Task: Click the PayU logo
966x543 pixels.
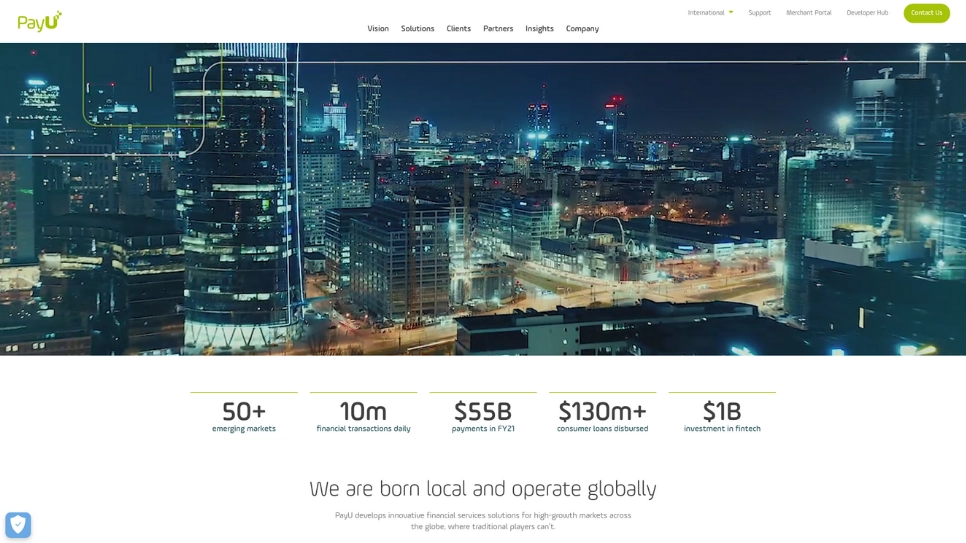Action: (40, 21)
